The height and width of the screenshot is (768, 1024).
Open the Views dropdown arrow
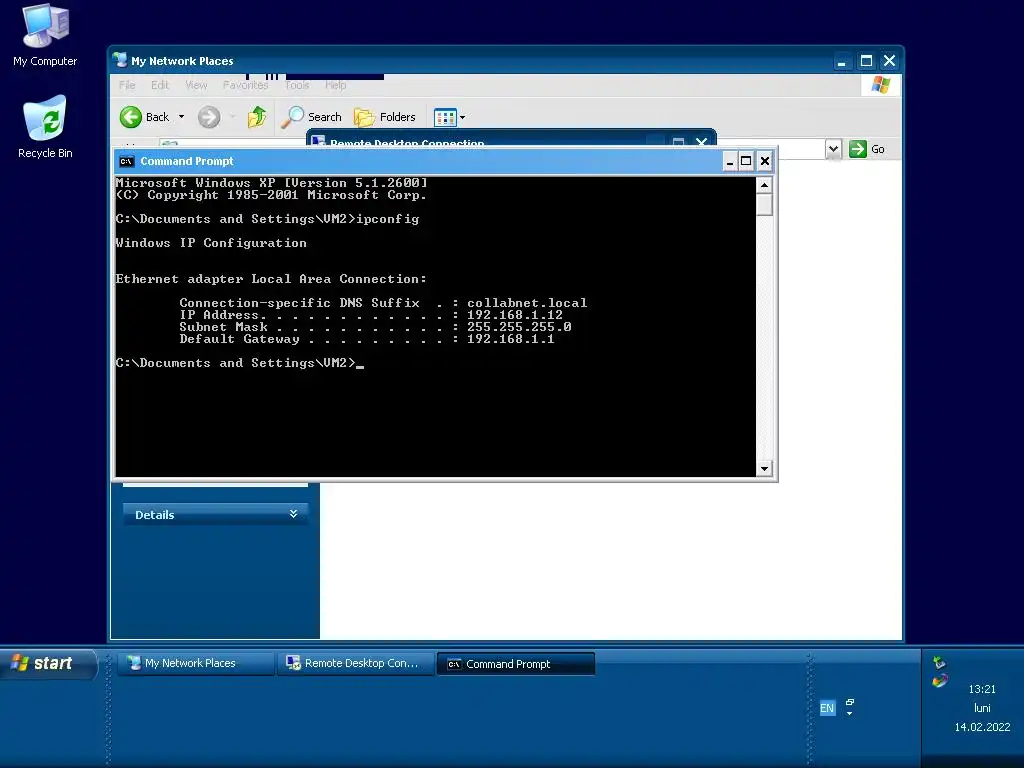pyautogui.click(x=462, y=118)
